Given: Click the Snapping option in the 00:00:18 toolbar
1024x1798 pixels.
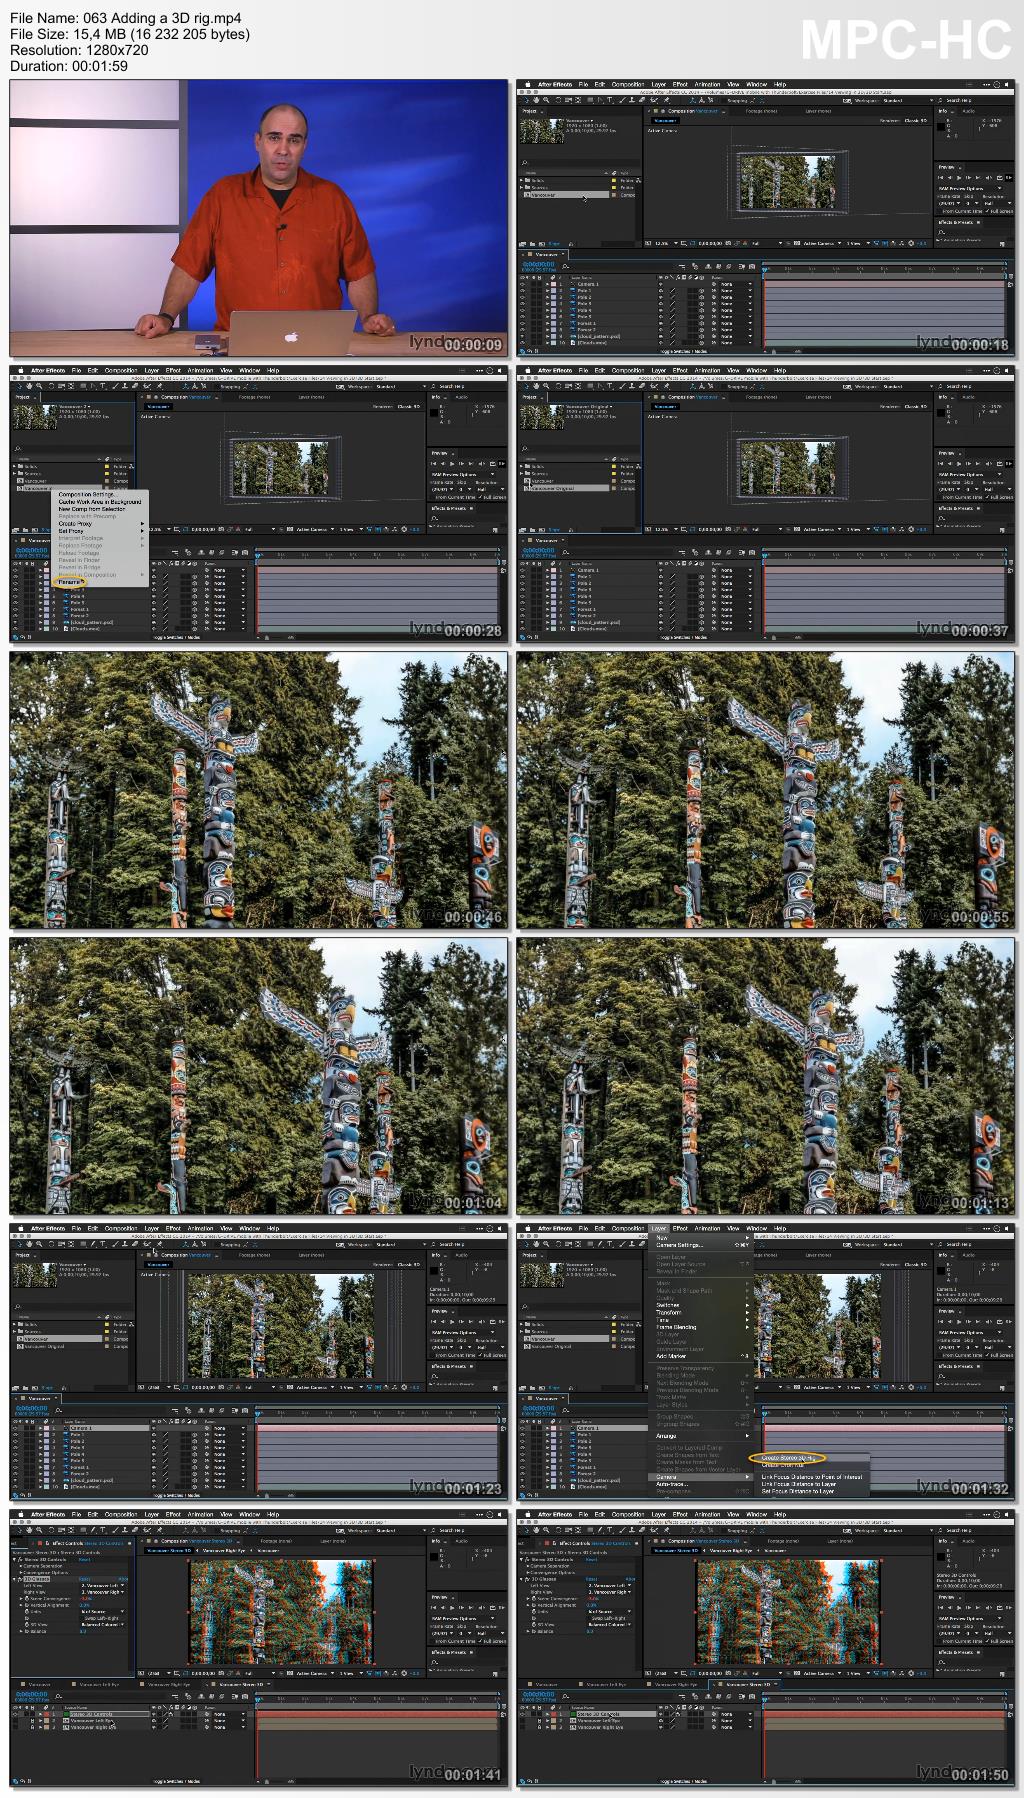Looking at the screenshot, I should pos(737,100).
